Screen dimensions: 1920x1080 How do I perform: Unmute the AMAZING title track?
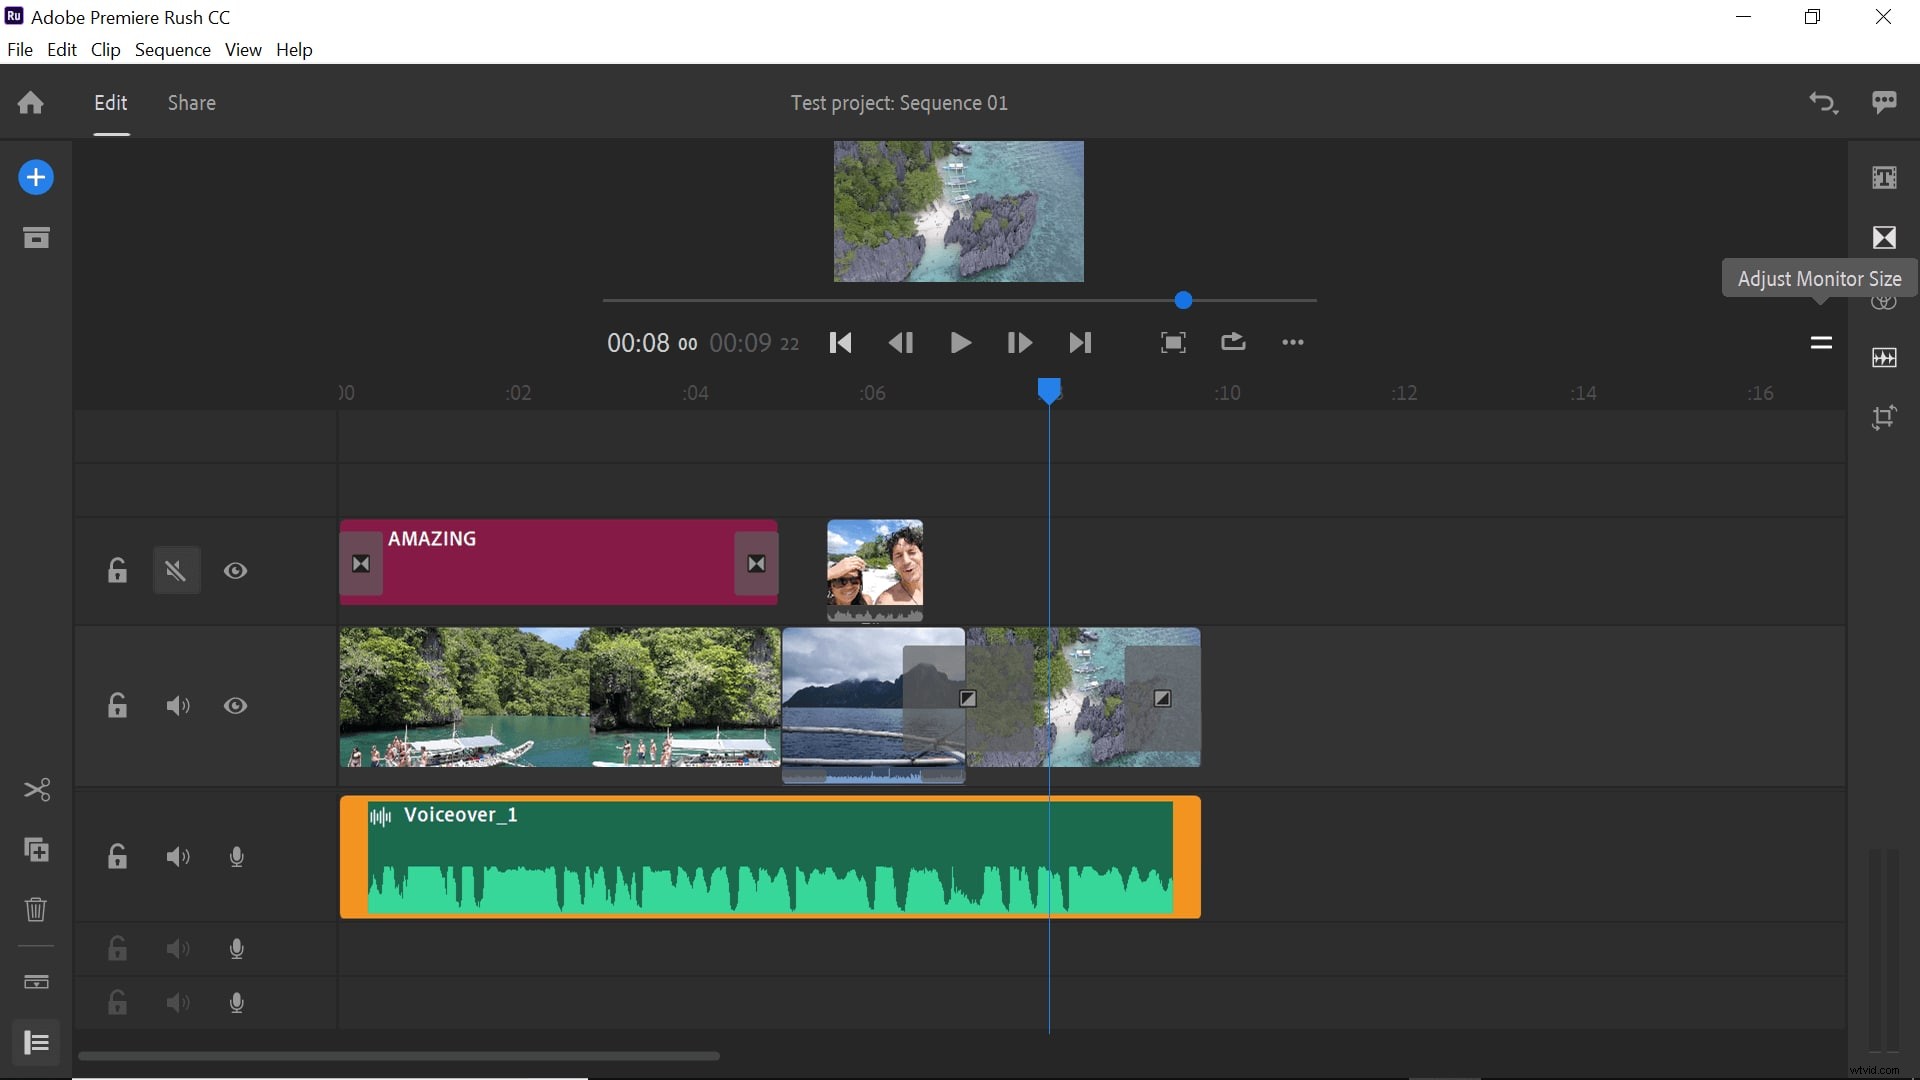pos(176,570)
